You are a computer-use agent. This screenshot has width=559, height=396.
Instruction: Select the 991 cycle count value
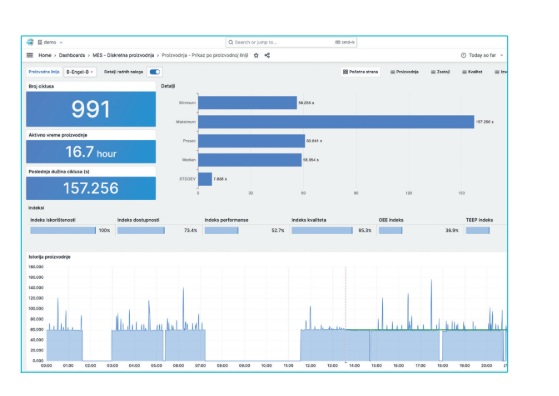tap(91, 109)
